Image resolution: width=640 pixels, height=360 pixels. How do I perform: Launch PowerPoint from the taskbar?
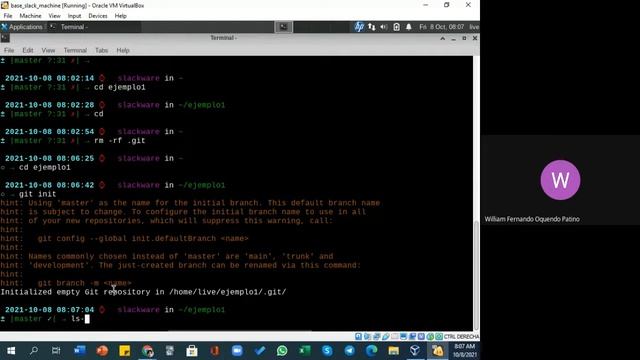(102, 351)
